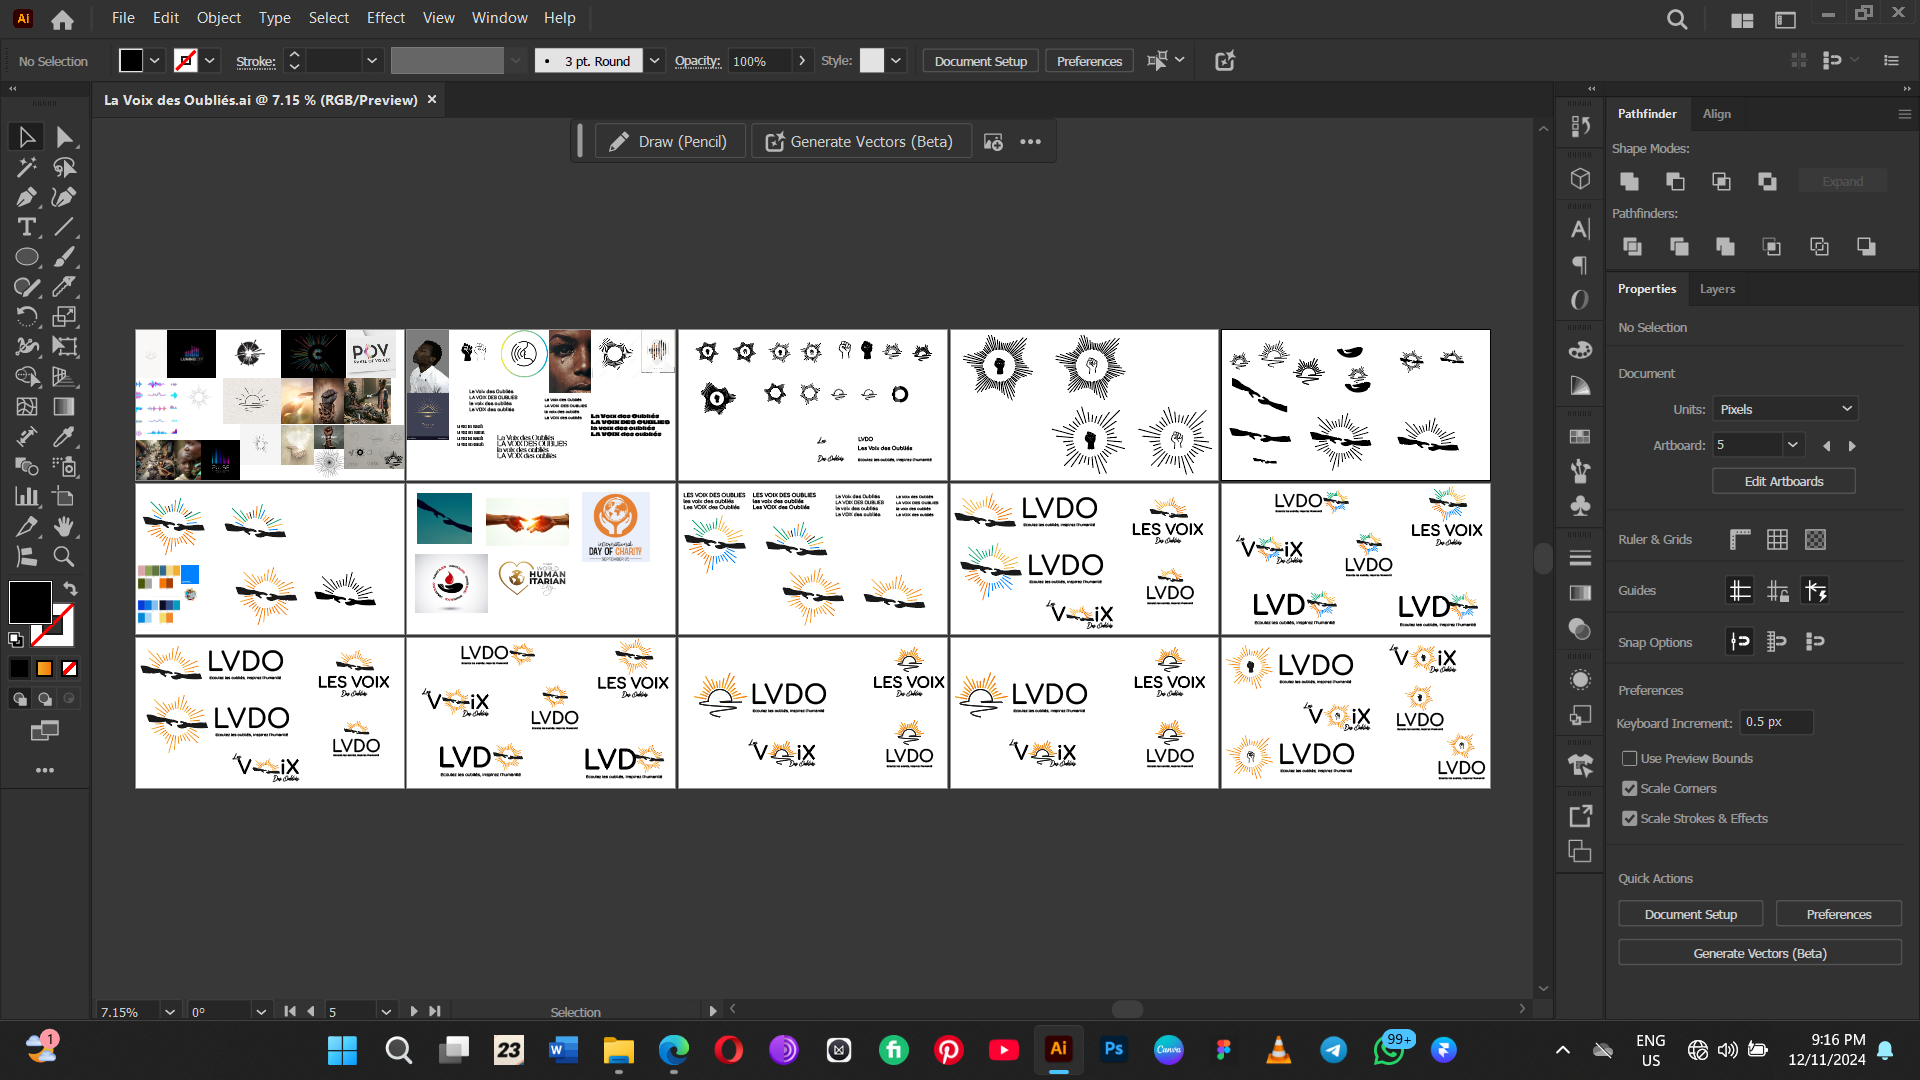This screenshot has width=1920, height=1080.
Task: Select the Column Graph tool
Action: [x=27, y=497]
